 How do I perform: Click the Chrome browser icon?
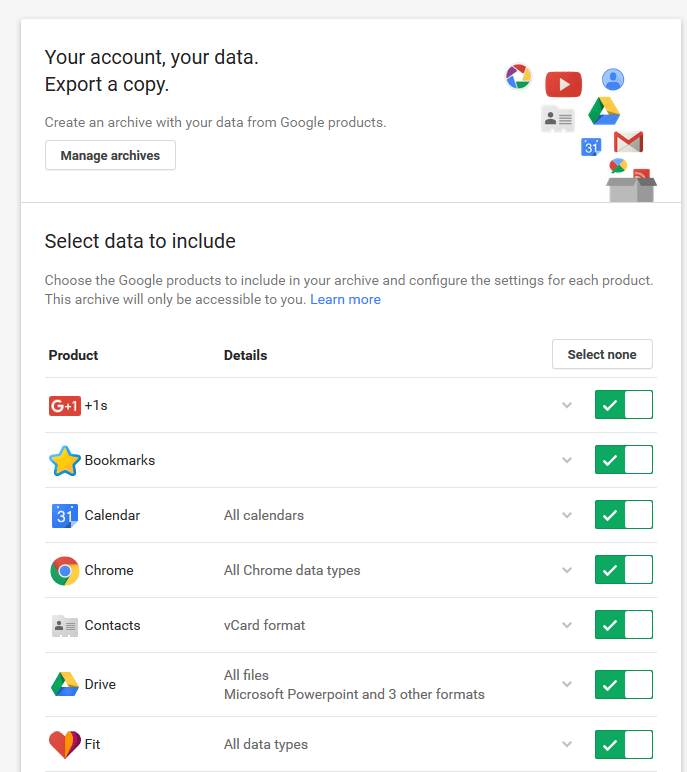pyautogui.click(x=64, y=571)
